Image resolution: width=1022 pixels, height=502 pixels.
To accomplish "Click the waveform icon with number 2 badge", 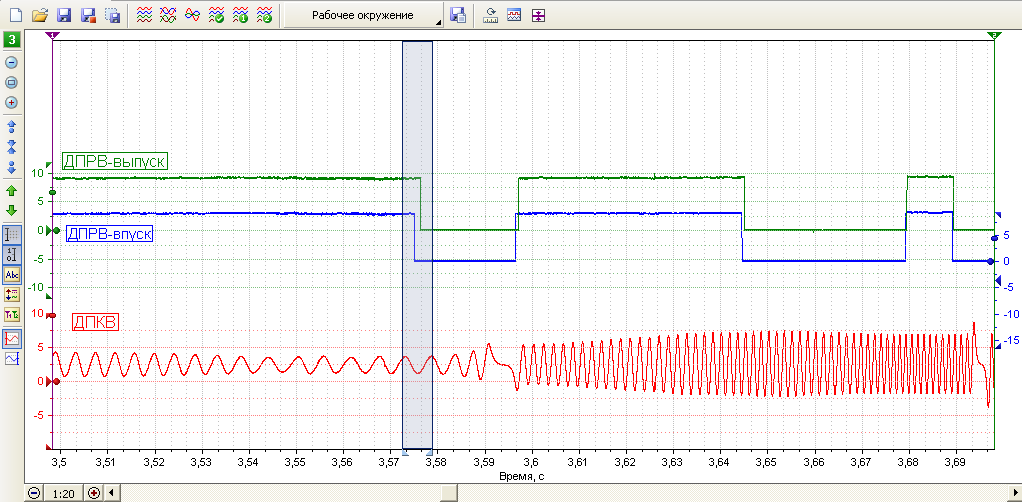I will coord(264,15).
